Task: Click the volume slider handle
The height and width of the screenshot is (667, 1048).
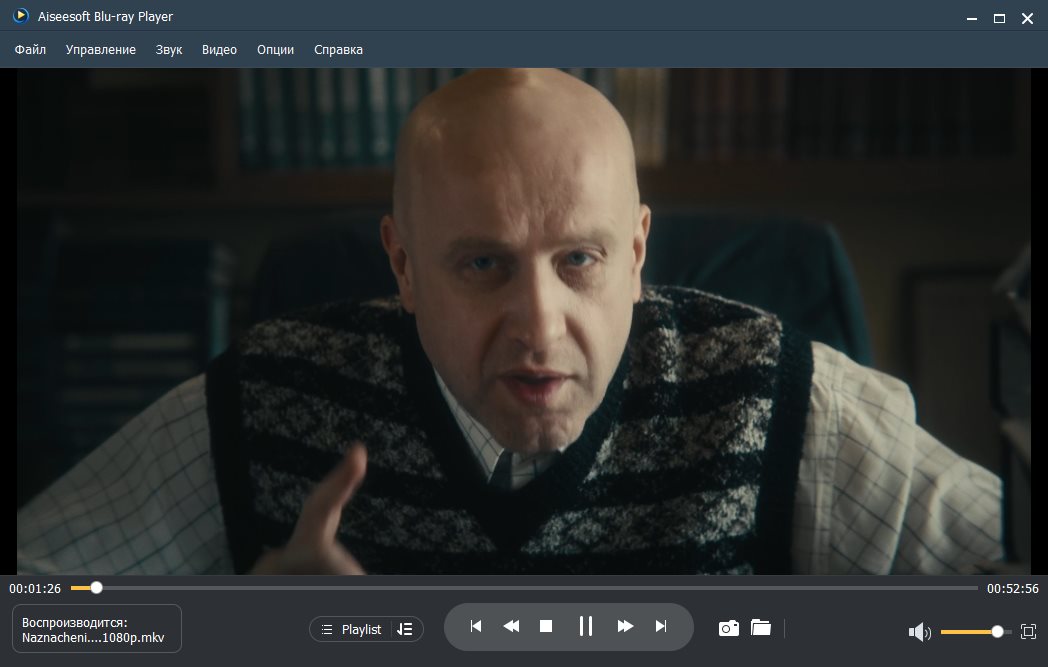Action: (x=997, y=632)
